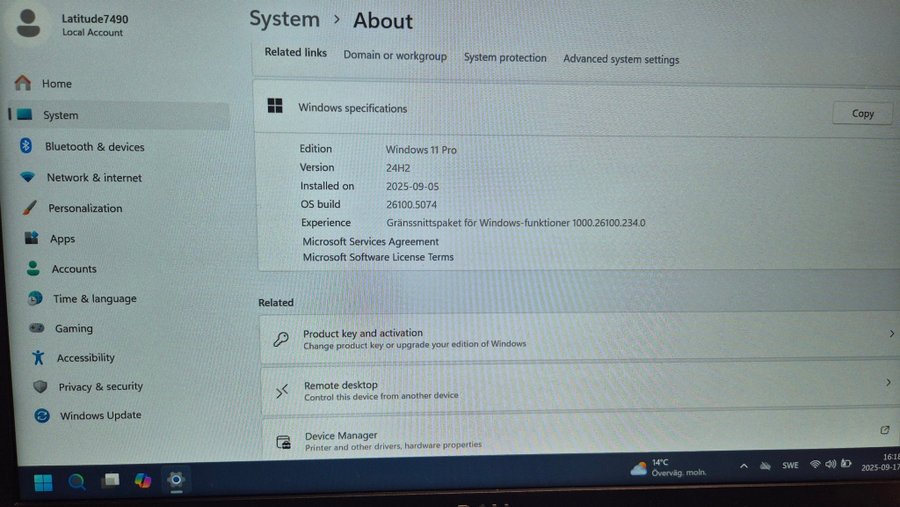Open Accessibility settings
The image size is (900, 507).
86,358
